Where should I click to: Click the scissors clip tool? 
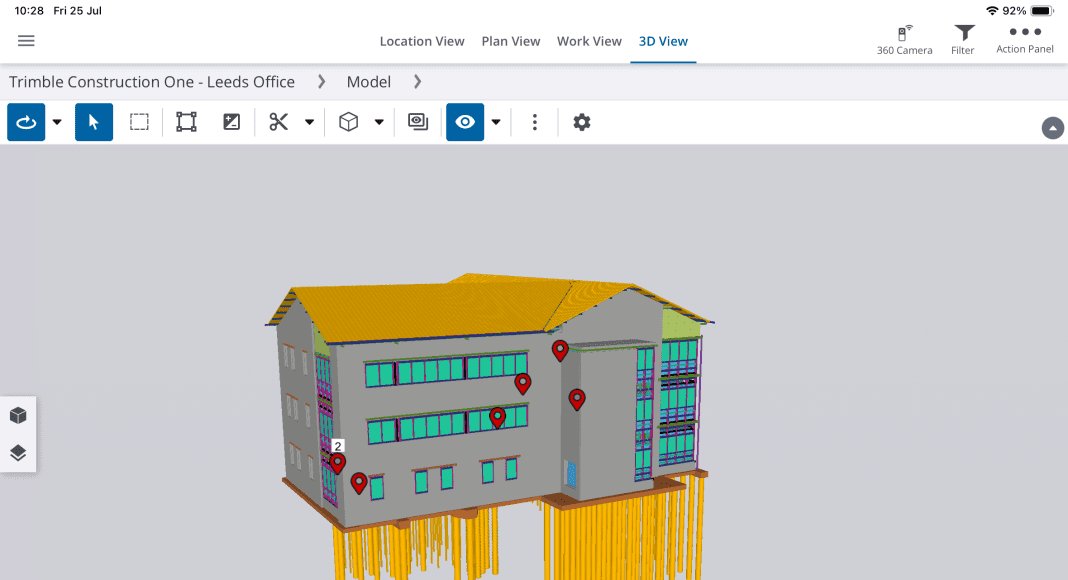click(278, 122)
